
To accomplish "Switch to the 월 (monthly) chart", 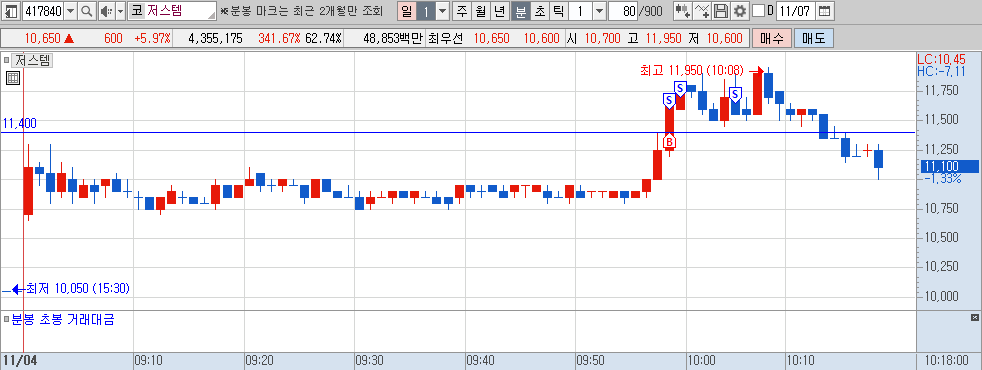I will click(481, 11).
